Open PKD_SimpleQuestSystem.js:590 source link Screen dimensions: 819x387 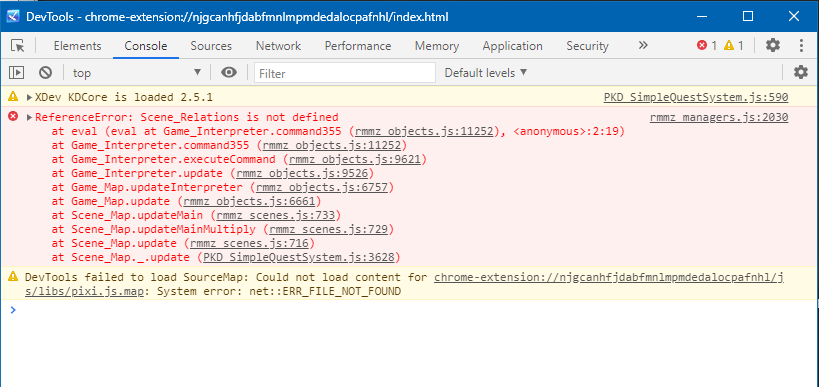tap(696, 97)
